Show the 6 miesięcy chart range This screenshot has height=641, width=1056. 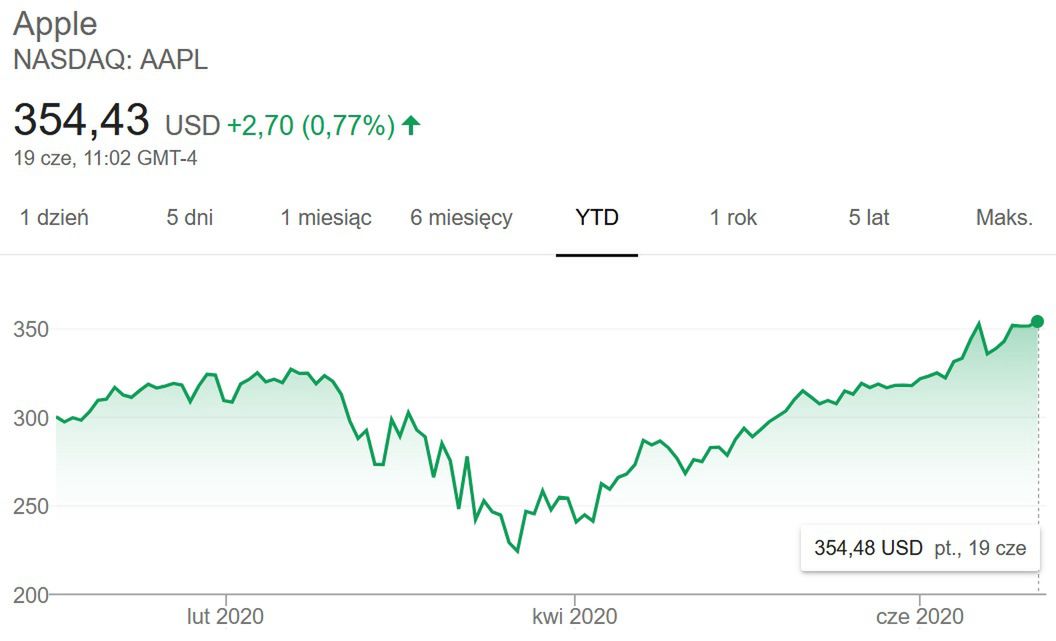pos(461,217)
